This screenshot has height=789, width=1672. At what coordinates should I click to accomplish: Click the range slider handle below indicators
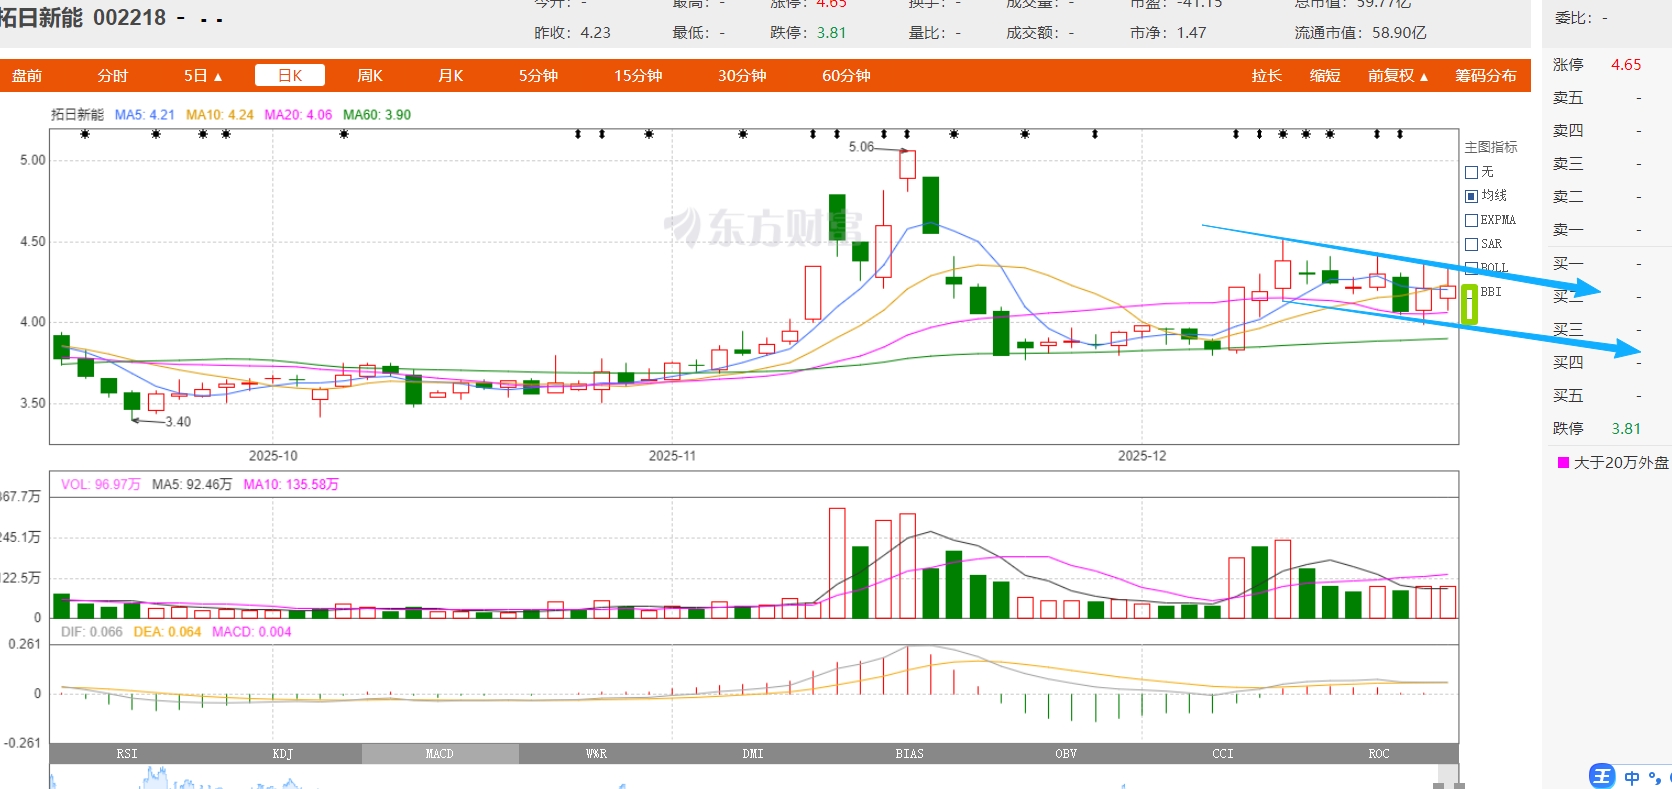[x=1449, y=777]
